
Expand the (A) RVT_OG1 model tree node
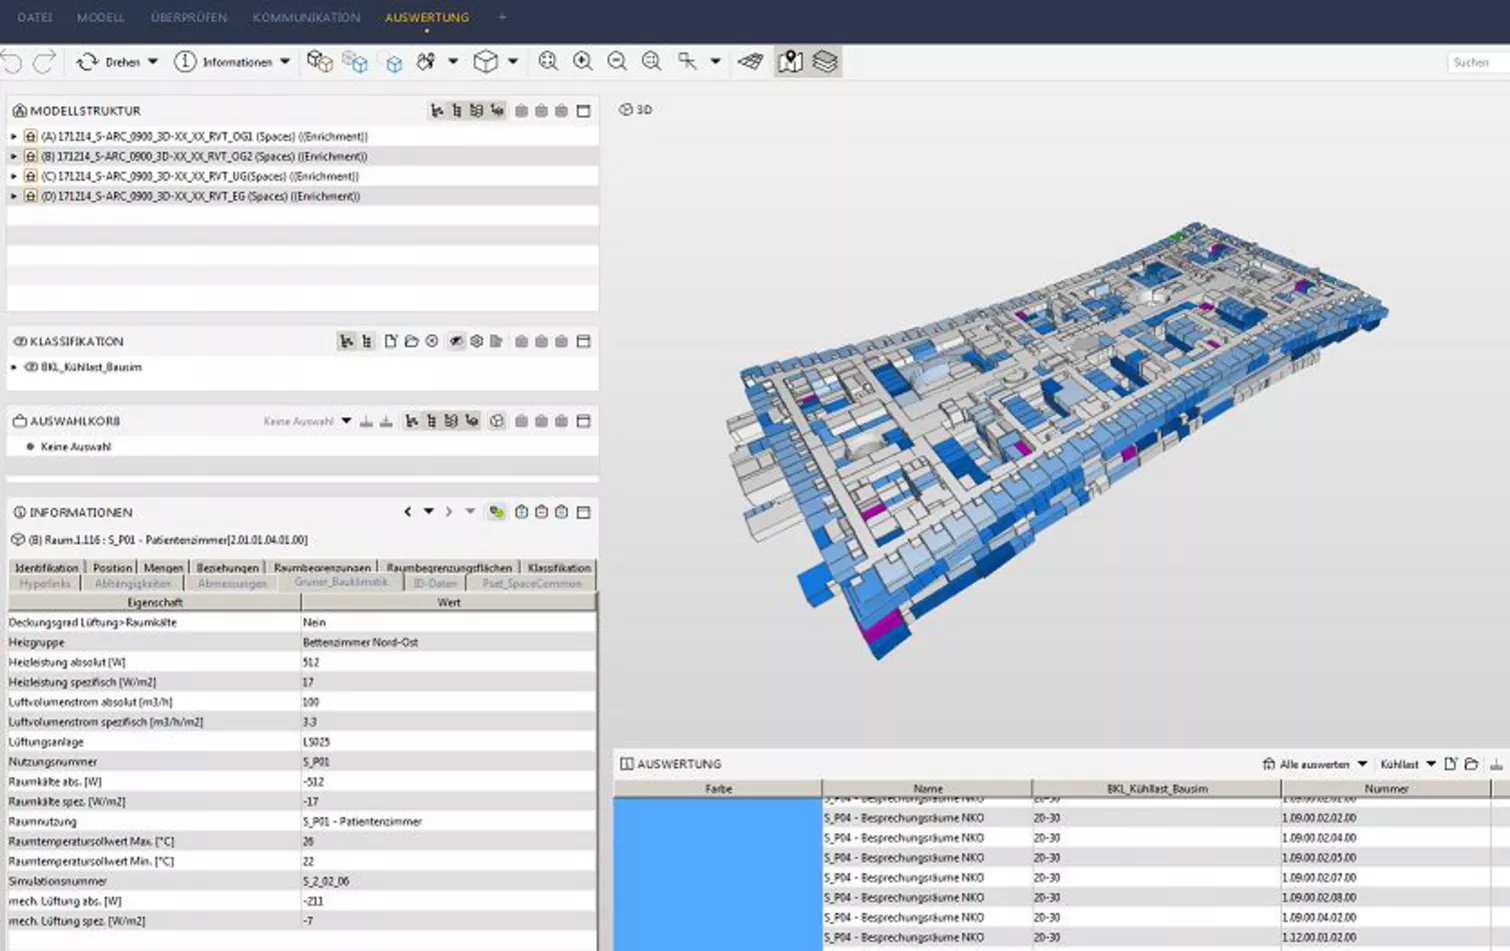(14, 136)
